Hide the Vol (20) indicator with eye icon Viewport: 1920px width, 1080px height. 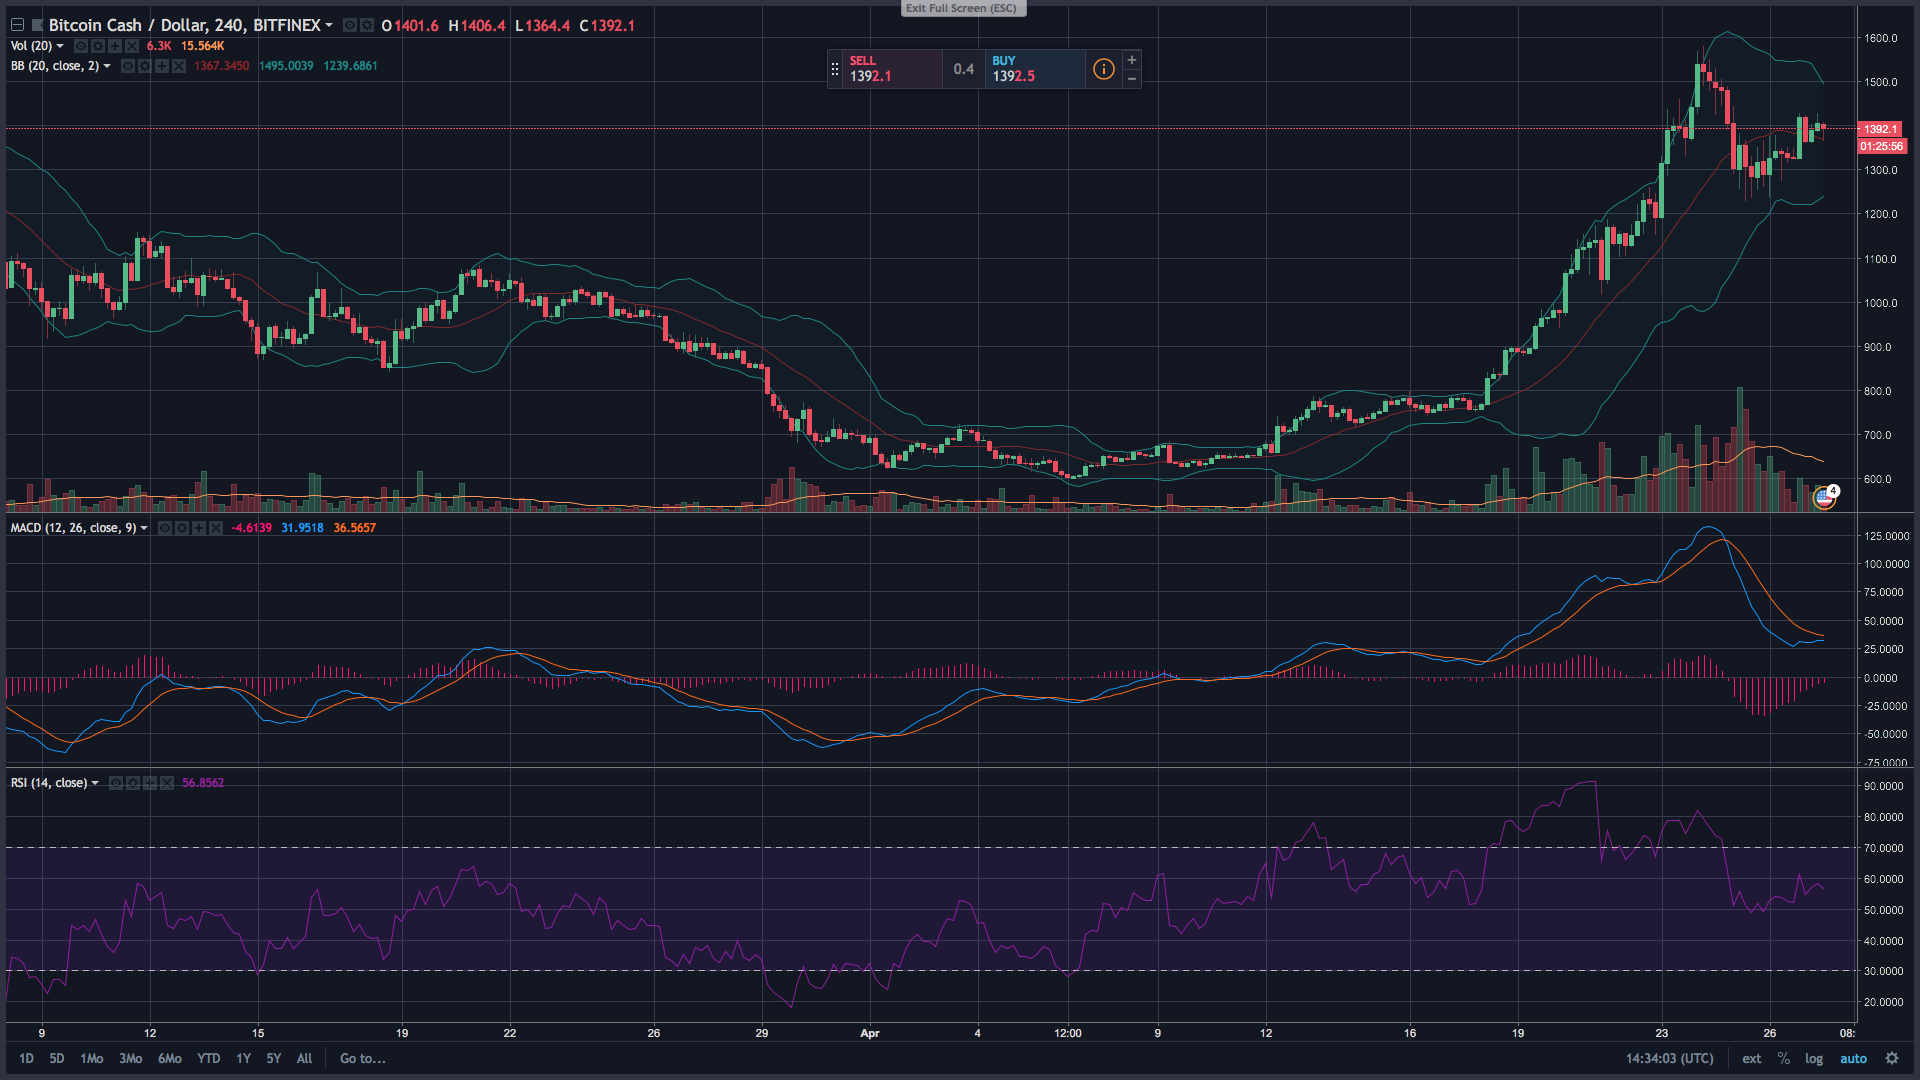click(x=81, y=46)
